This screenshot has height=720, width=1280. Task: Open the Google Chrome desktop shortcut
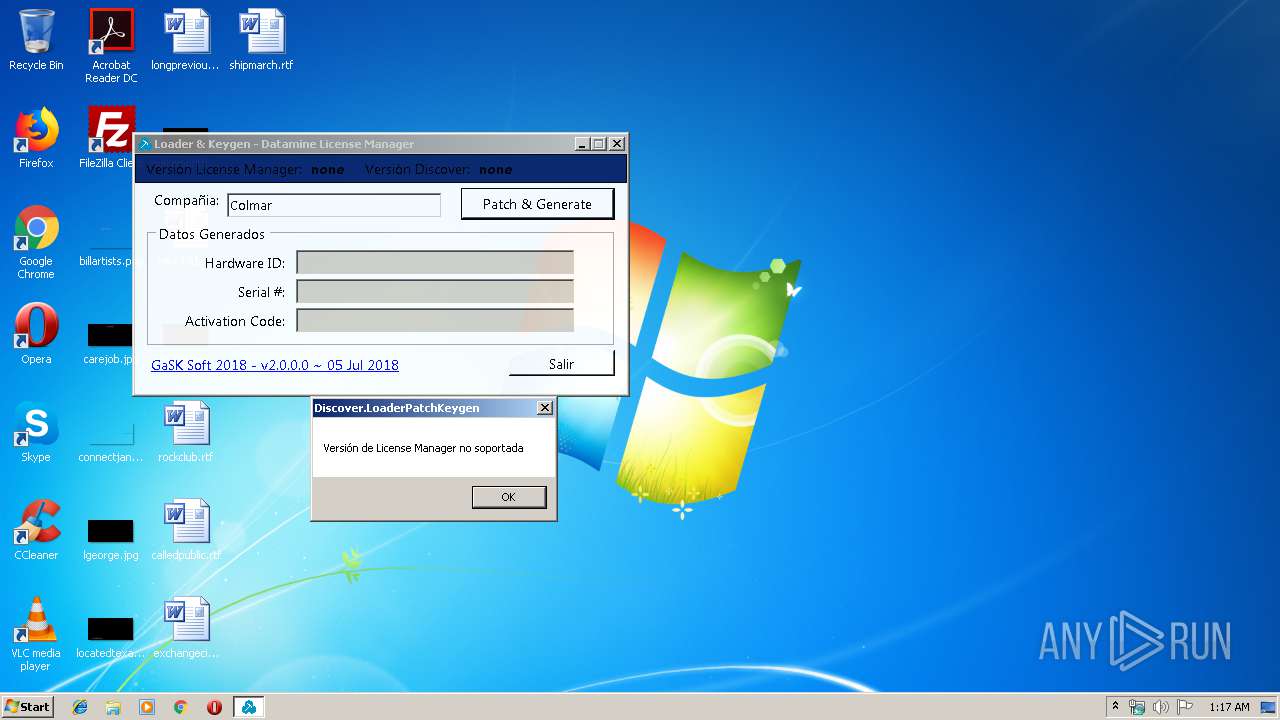coord(36,242)
